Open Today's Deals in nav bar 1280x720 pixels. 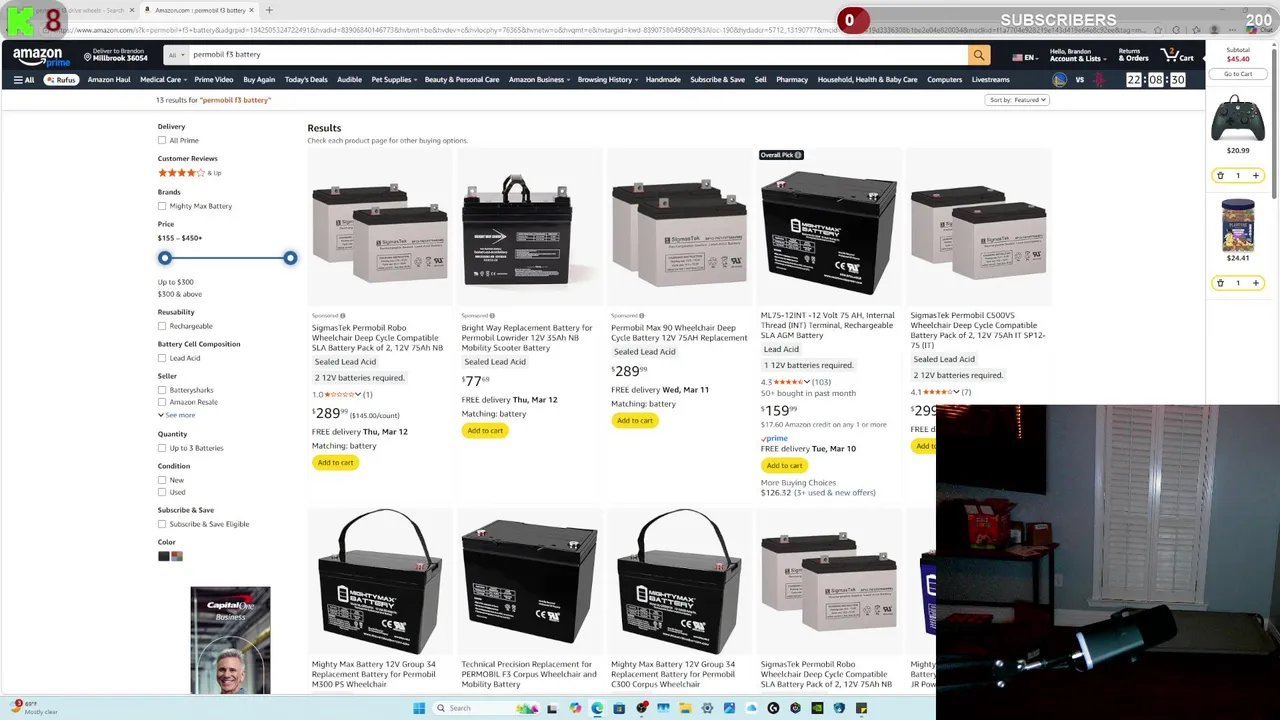pos(306,80)
